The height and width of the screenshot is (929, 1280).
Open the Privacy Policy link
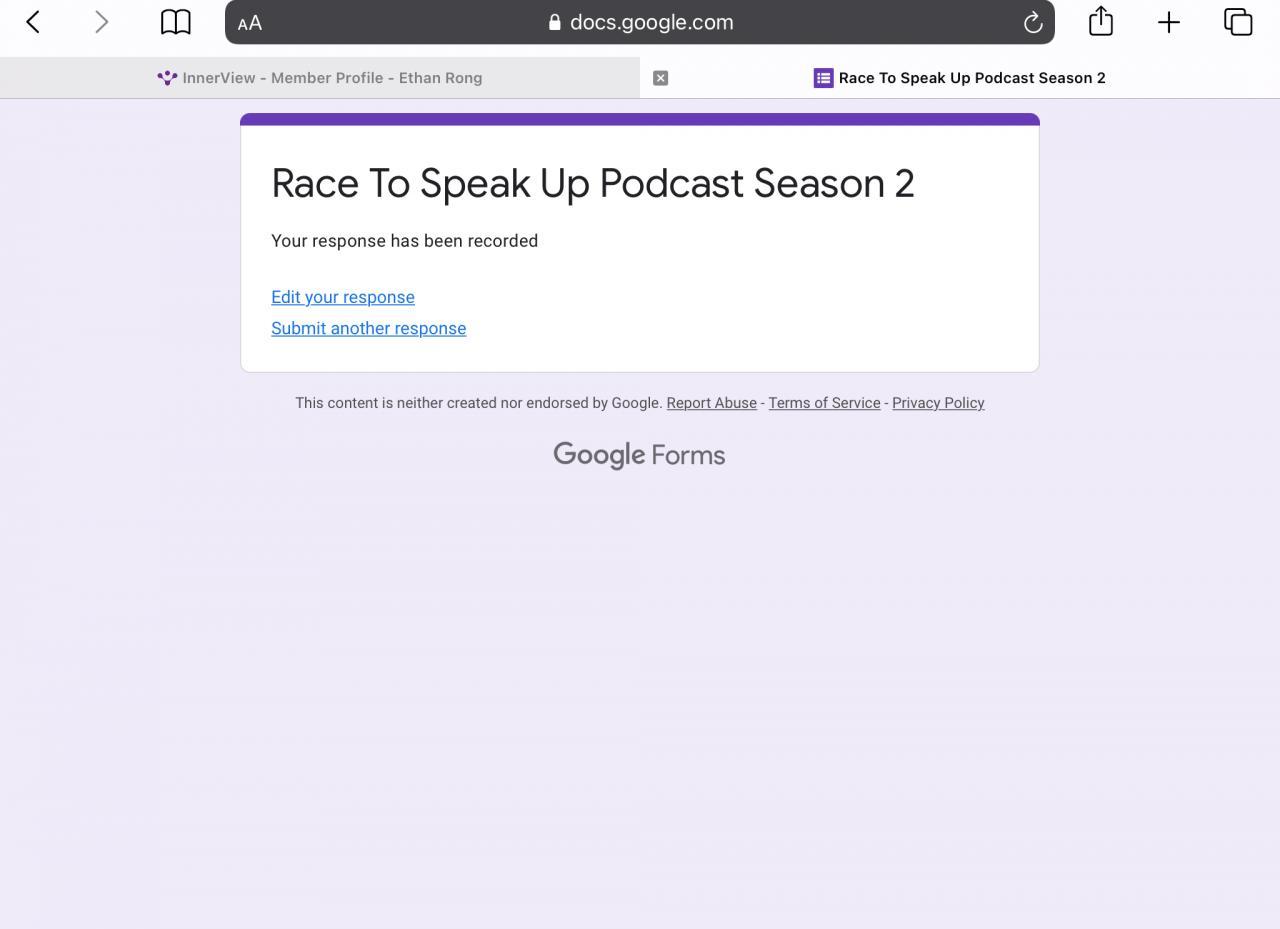tap(938, 403)
